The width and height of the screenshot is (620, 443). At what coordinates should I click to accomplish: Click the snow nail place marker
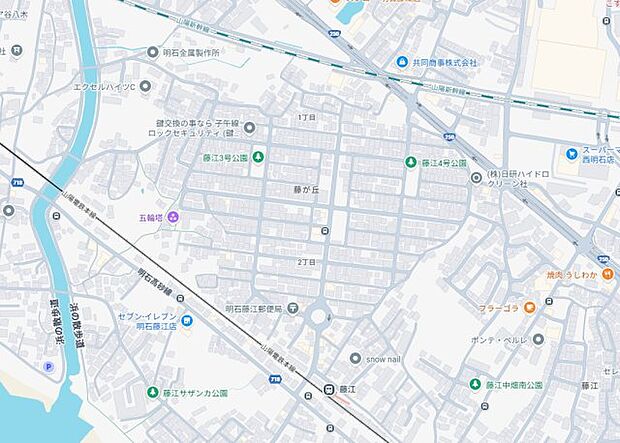pyautogui.click(x=355, y=358)
